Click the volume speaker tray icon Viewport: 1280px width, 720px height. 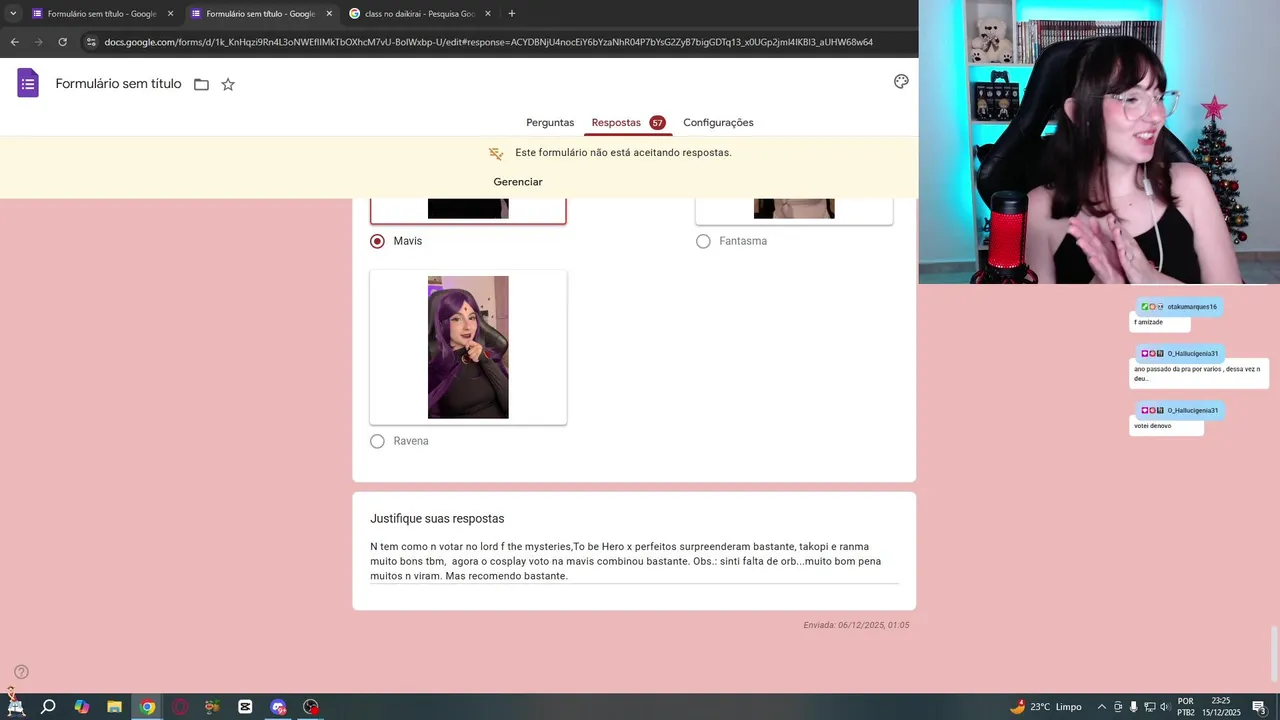[x=1165, y=707]
